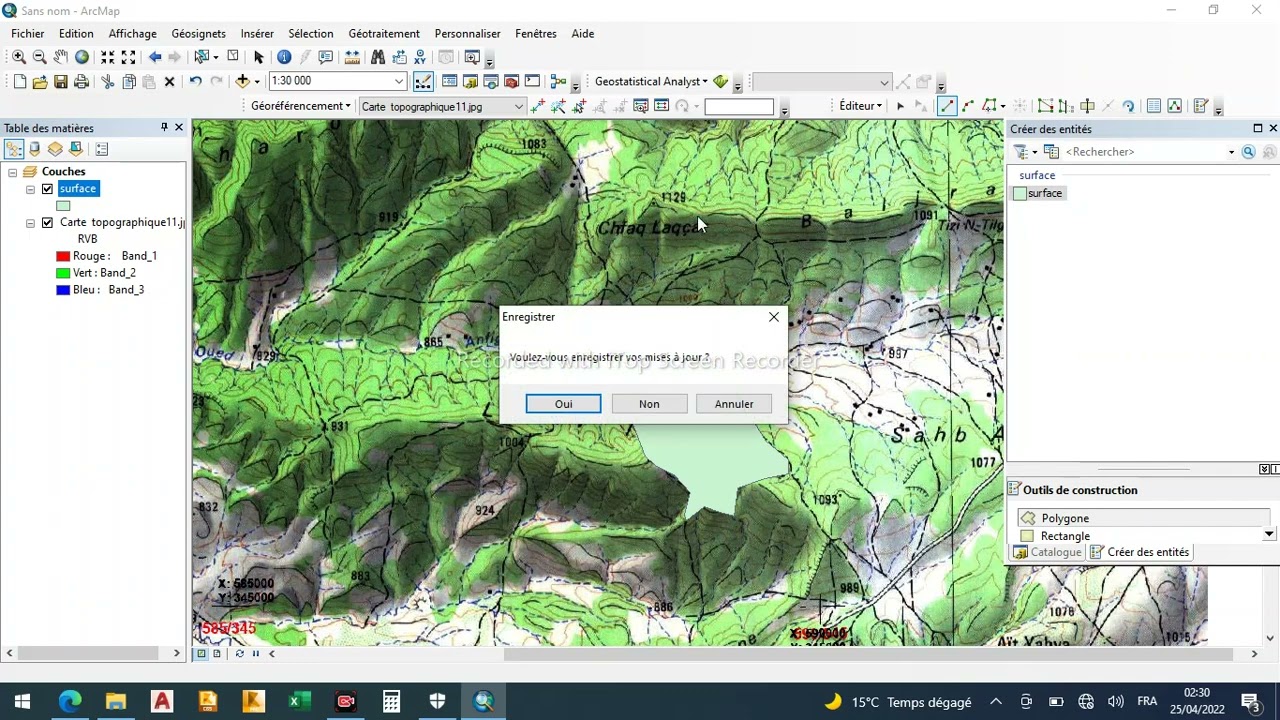
Task: Show contents listed by selection
Action: 75,149
